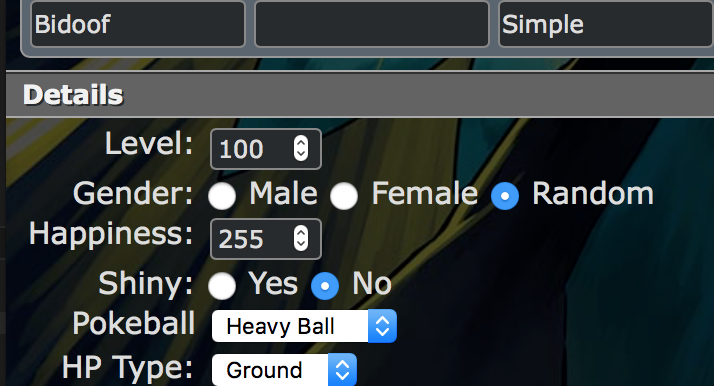Screen dimensions: 714x386
Task: Click the Pokeball dropdown arrow icon
Action: click(382, 326)
